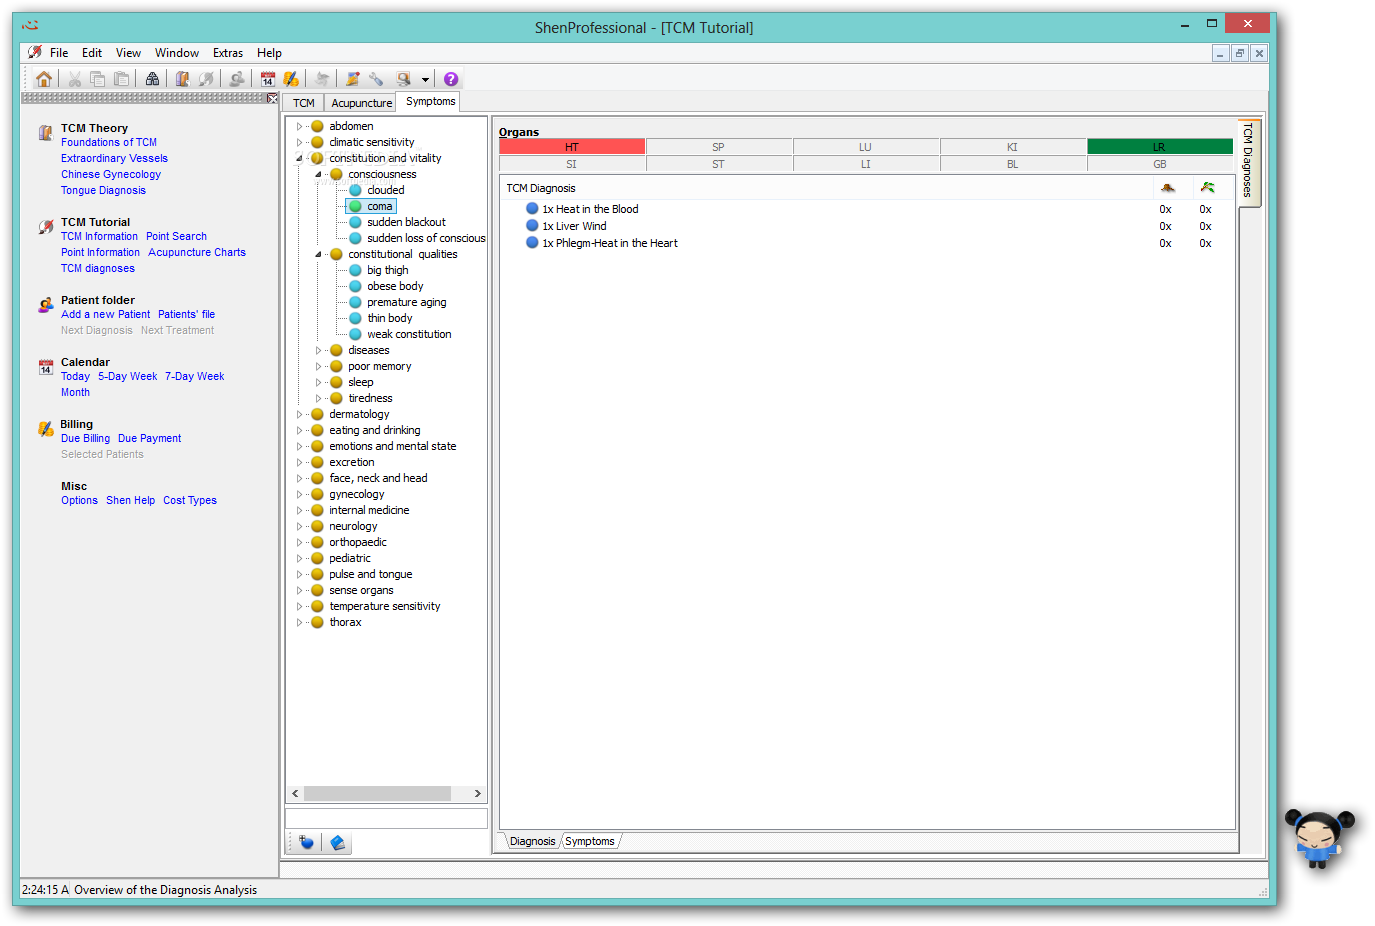Open the dropdown arrow beside monitor icon
This screenshot has height=926, width=1375.
425,79
